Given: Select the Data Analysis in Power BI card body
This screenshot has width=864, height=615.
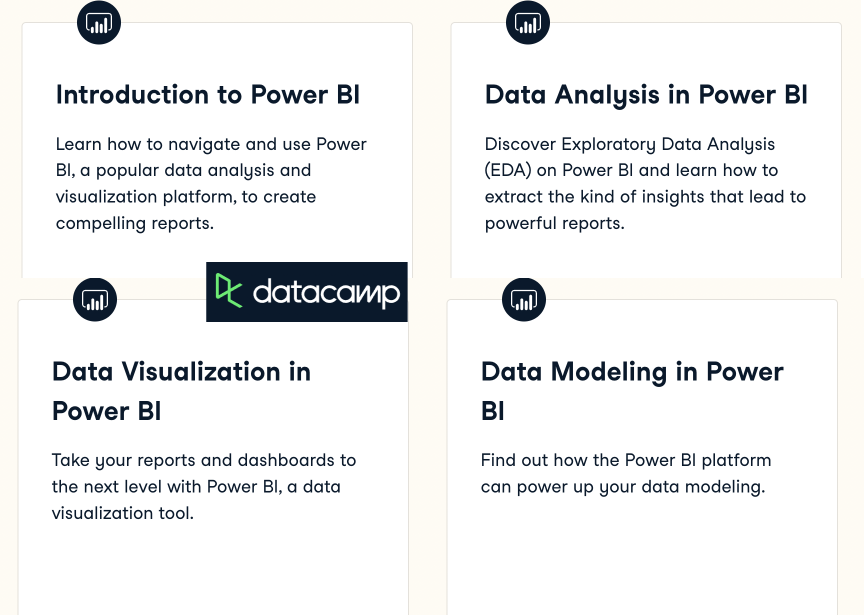Looking at the screenshot, I should [646, 150].
